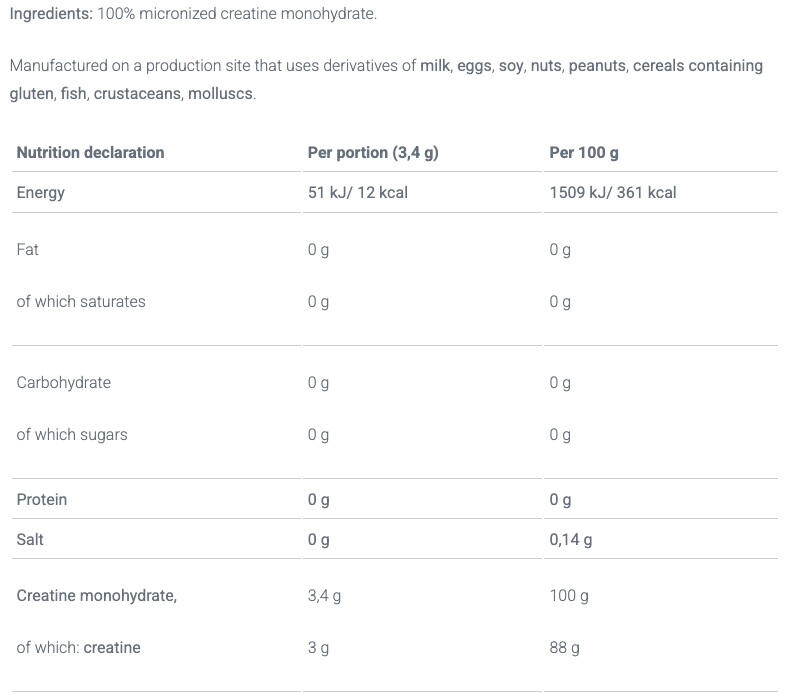Viewport: 810px width, 694px height.
Task: Select the '51 kJ/ 12 kcal' energy value
Action: [x=357, y=192]
